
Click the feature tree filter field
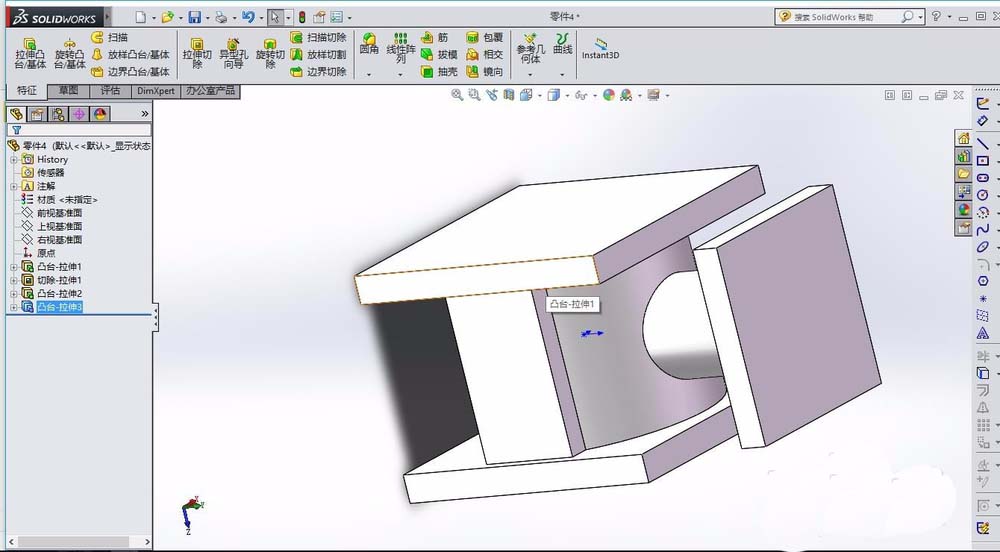(79, 130)
